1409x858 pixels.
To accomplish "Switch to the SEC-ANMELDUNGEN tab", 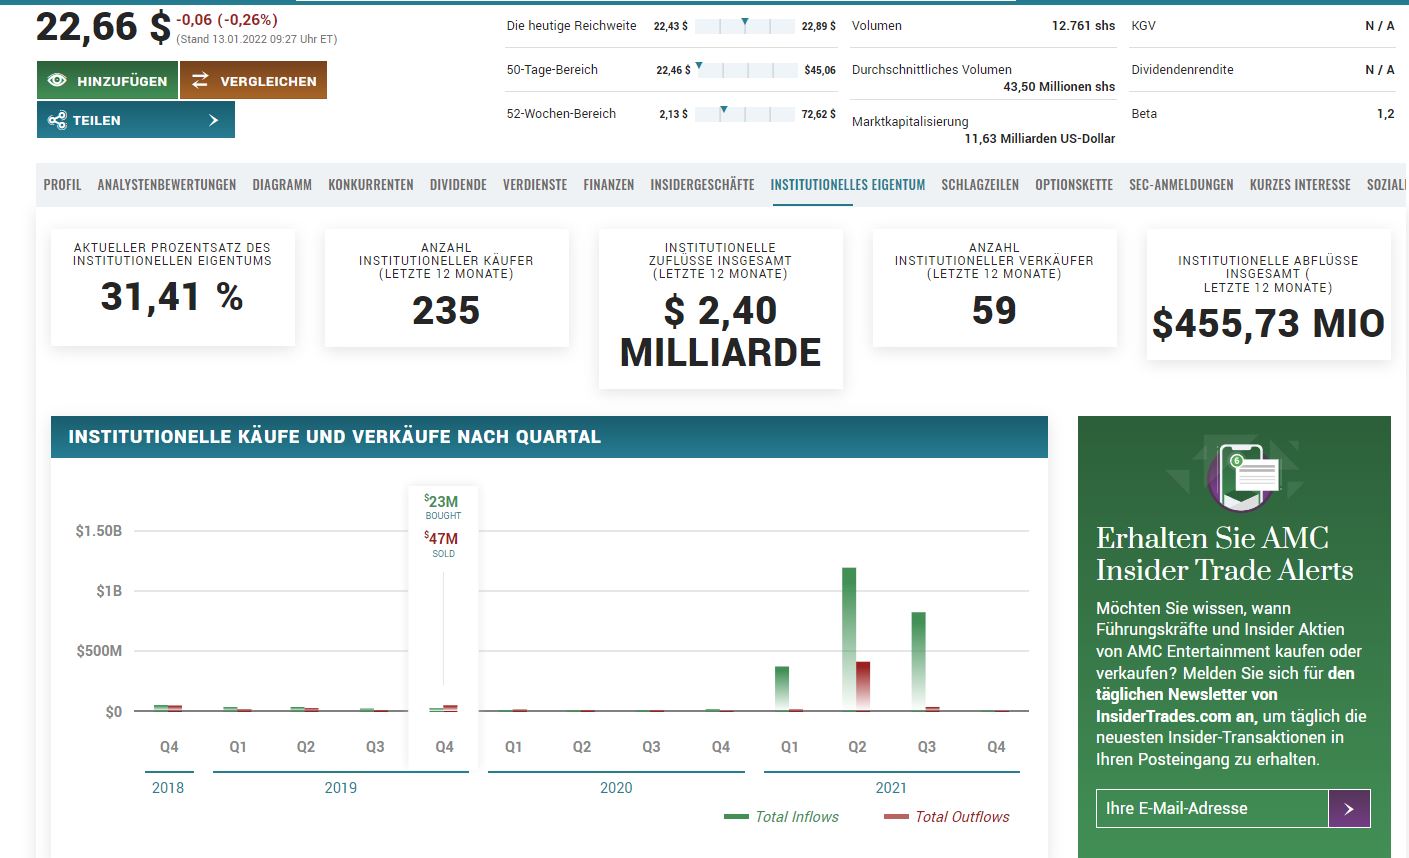I will click(x=1181, y=185).
